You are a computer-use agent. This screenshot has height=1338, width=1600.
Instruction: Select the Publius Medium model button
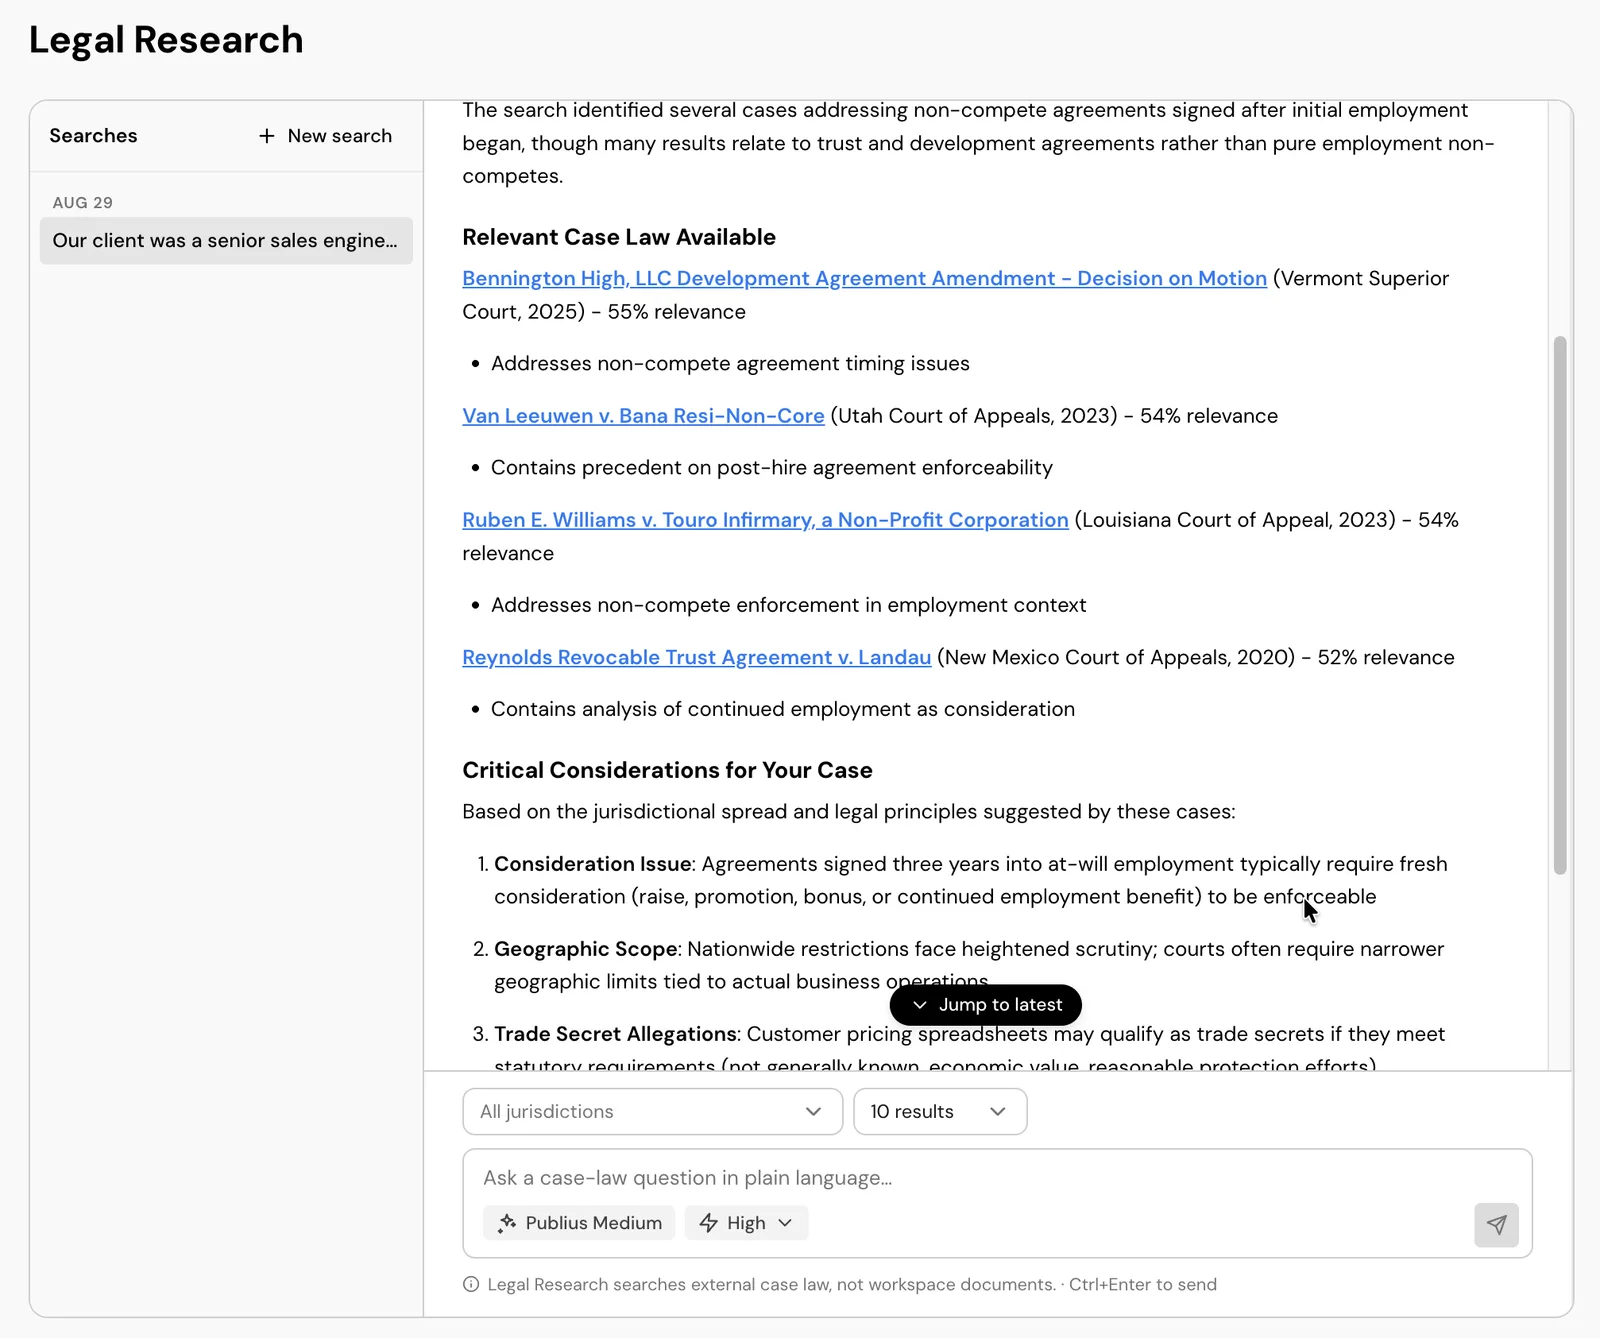(x=579, y=1222)
